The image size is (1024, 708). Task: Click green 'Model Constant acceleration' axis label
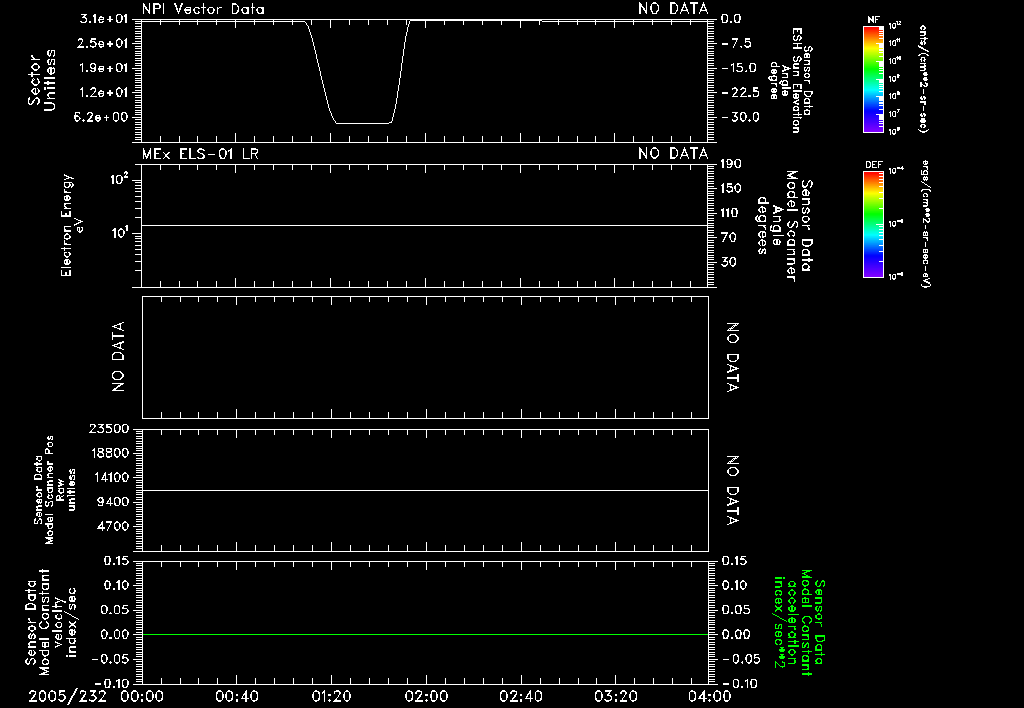(799, 622)
